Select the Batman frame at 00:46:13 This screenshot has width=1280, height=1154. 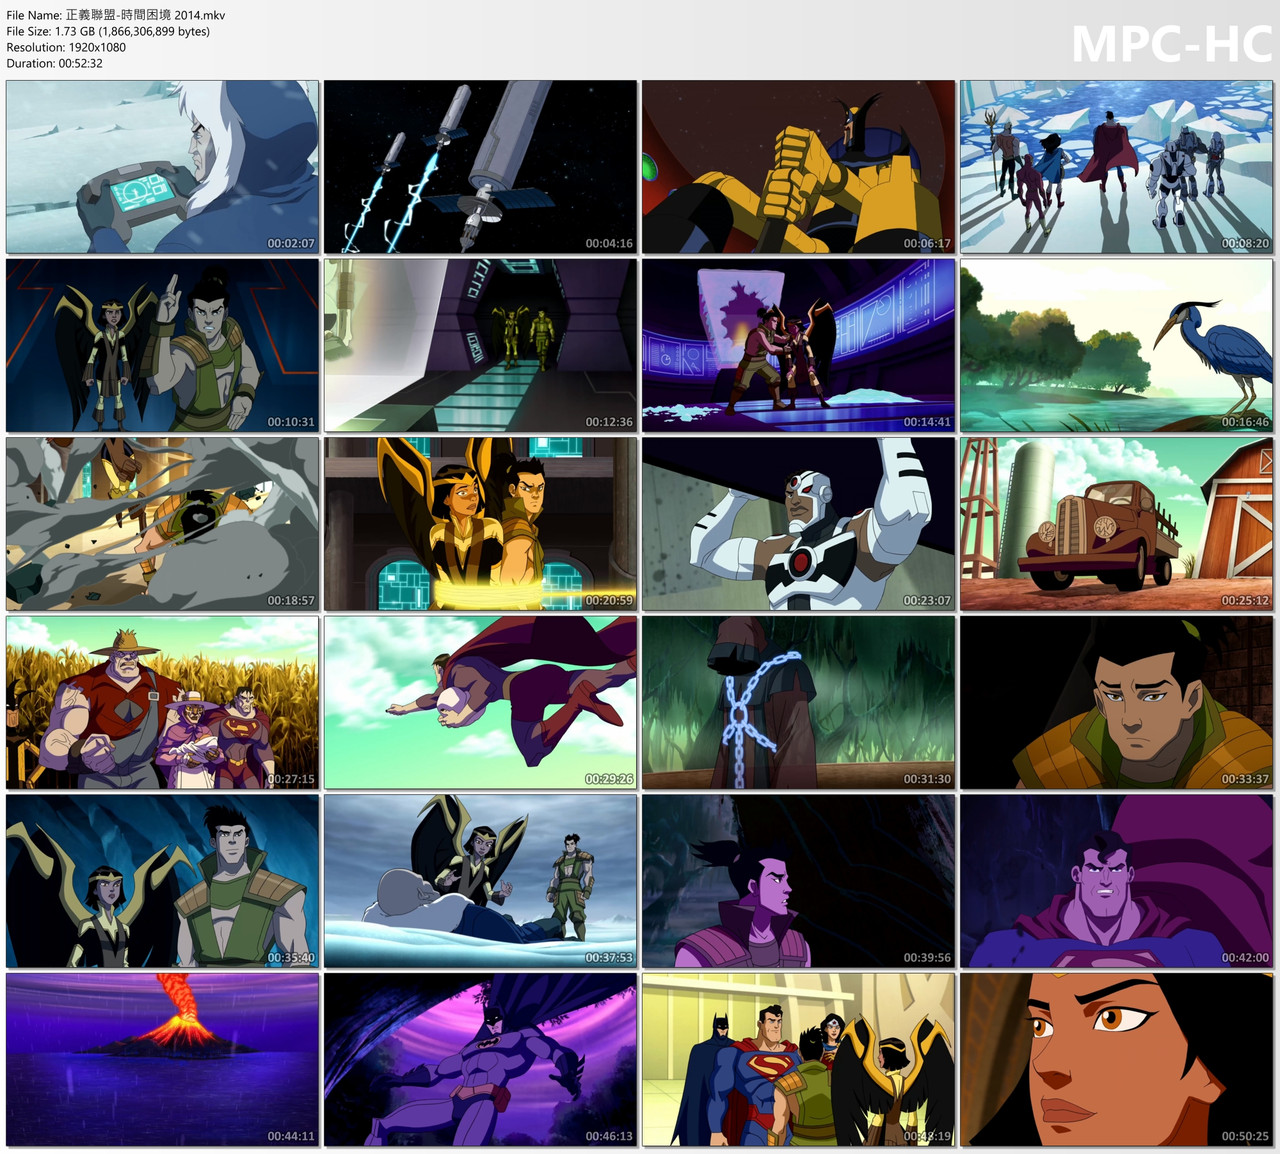pyautogui.click(x=480, y=1060)
